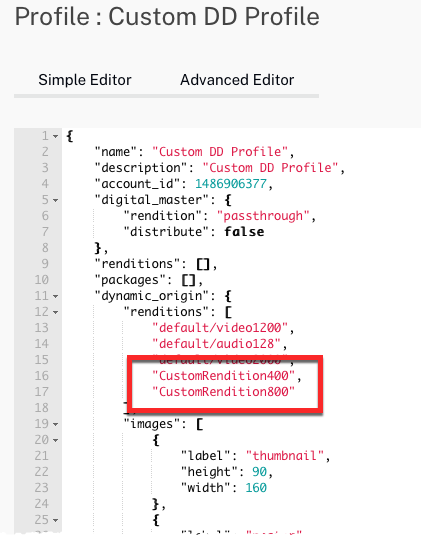Image resolution: width=421 pixels, height=535 pixels.
Task: Click the "default/audio128" rendition entry
Action: click(x=216, y=344)
